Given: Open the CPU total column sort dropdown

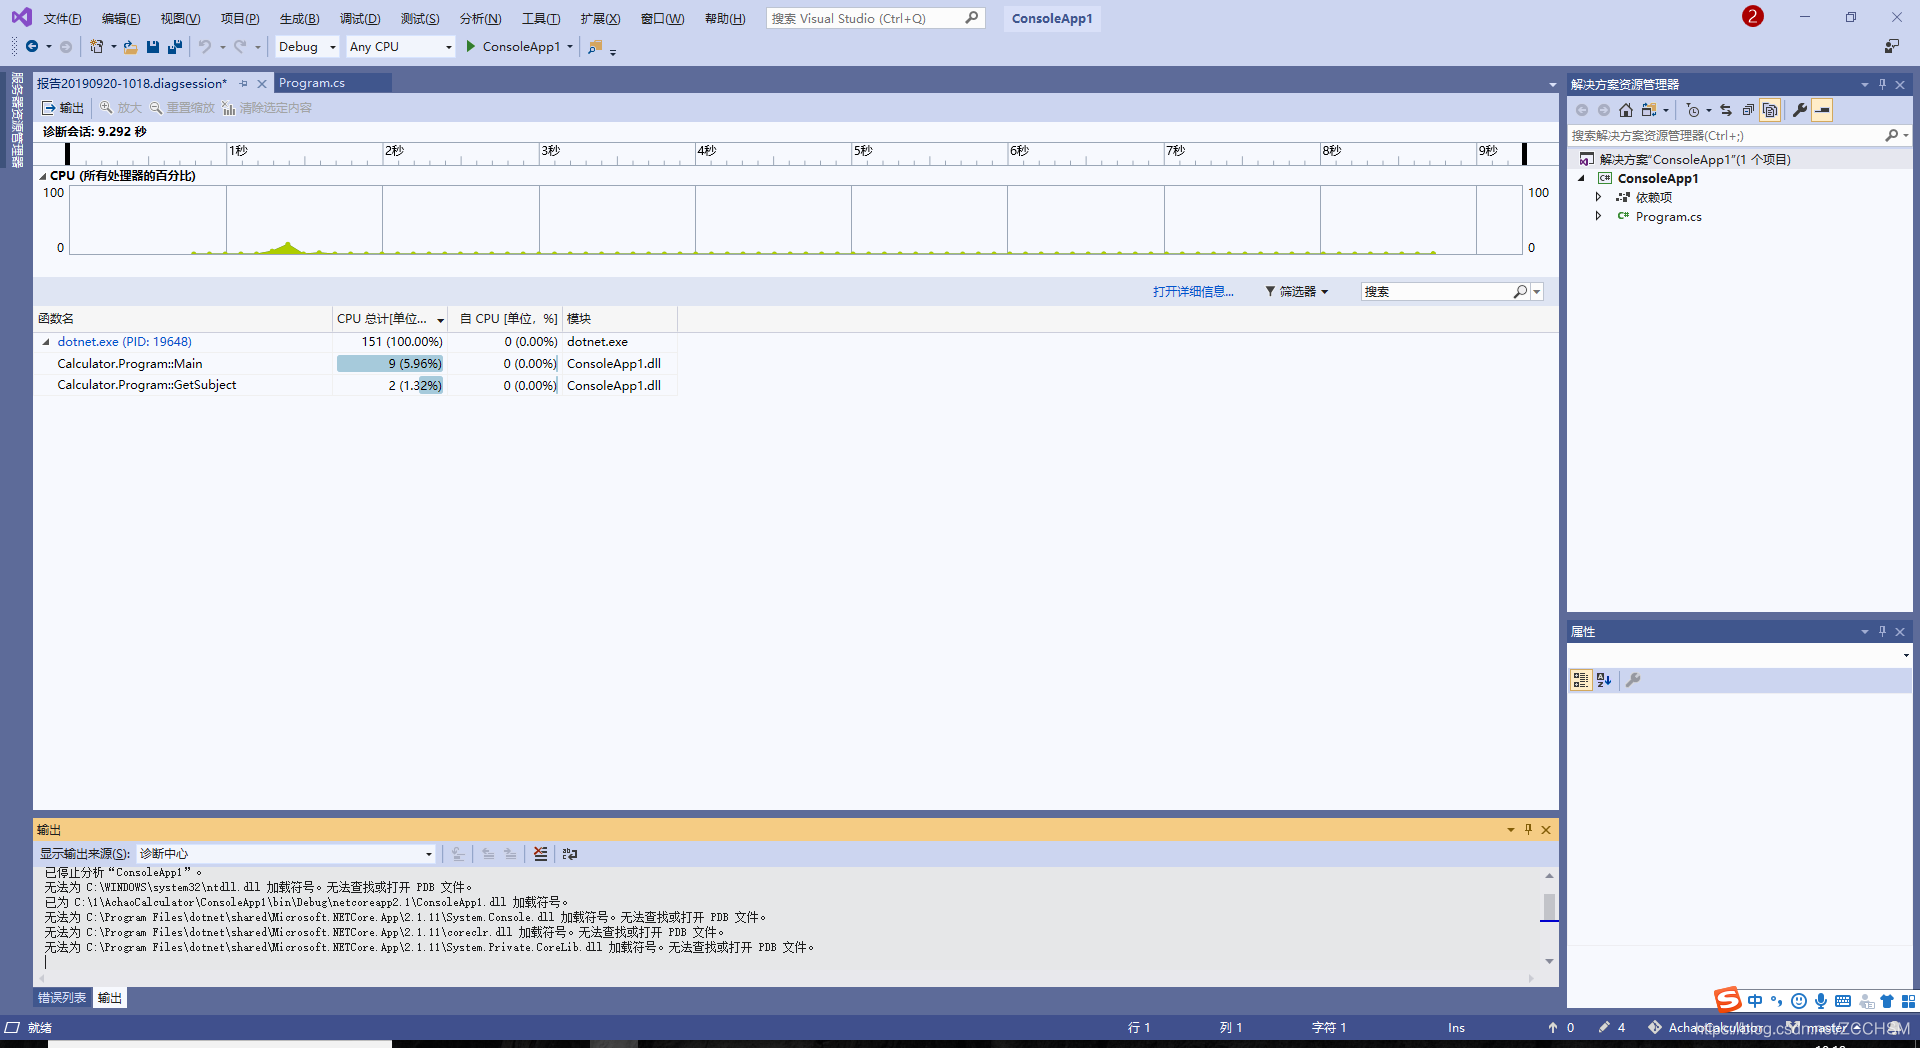Looking at the screenshot, I should pyautogui.click(x=440, y=320).
